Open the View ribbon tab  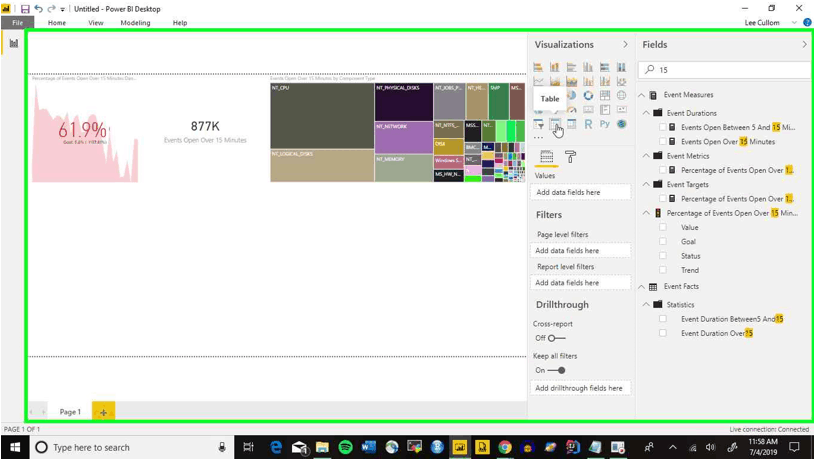pos(96,23)
